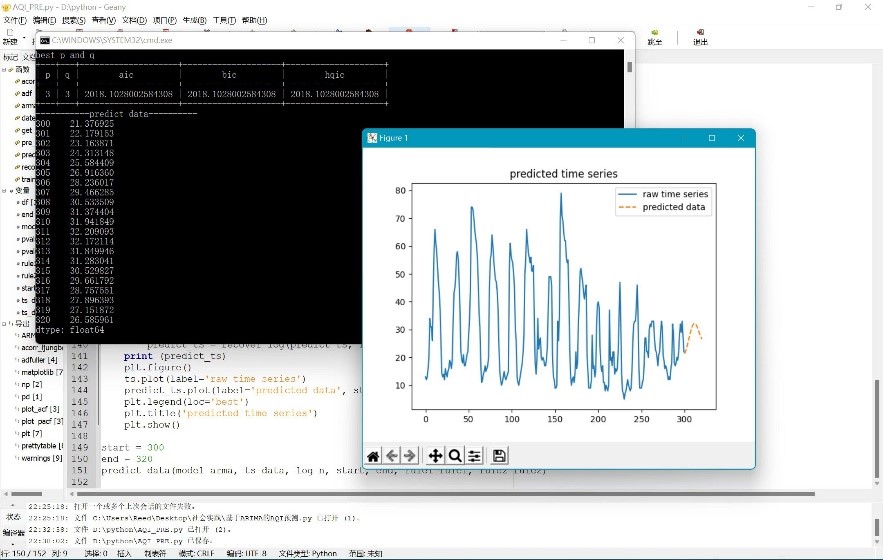Open the View menu in Geany
Viewport: 883px width, 560px height.
(x=104, y=20)
